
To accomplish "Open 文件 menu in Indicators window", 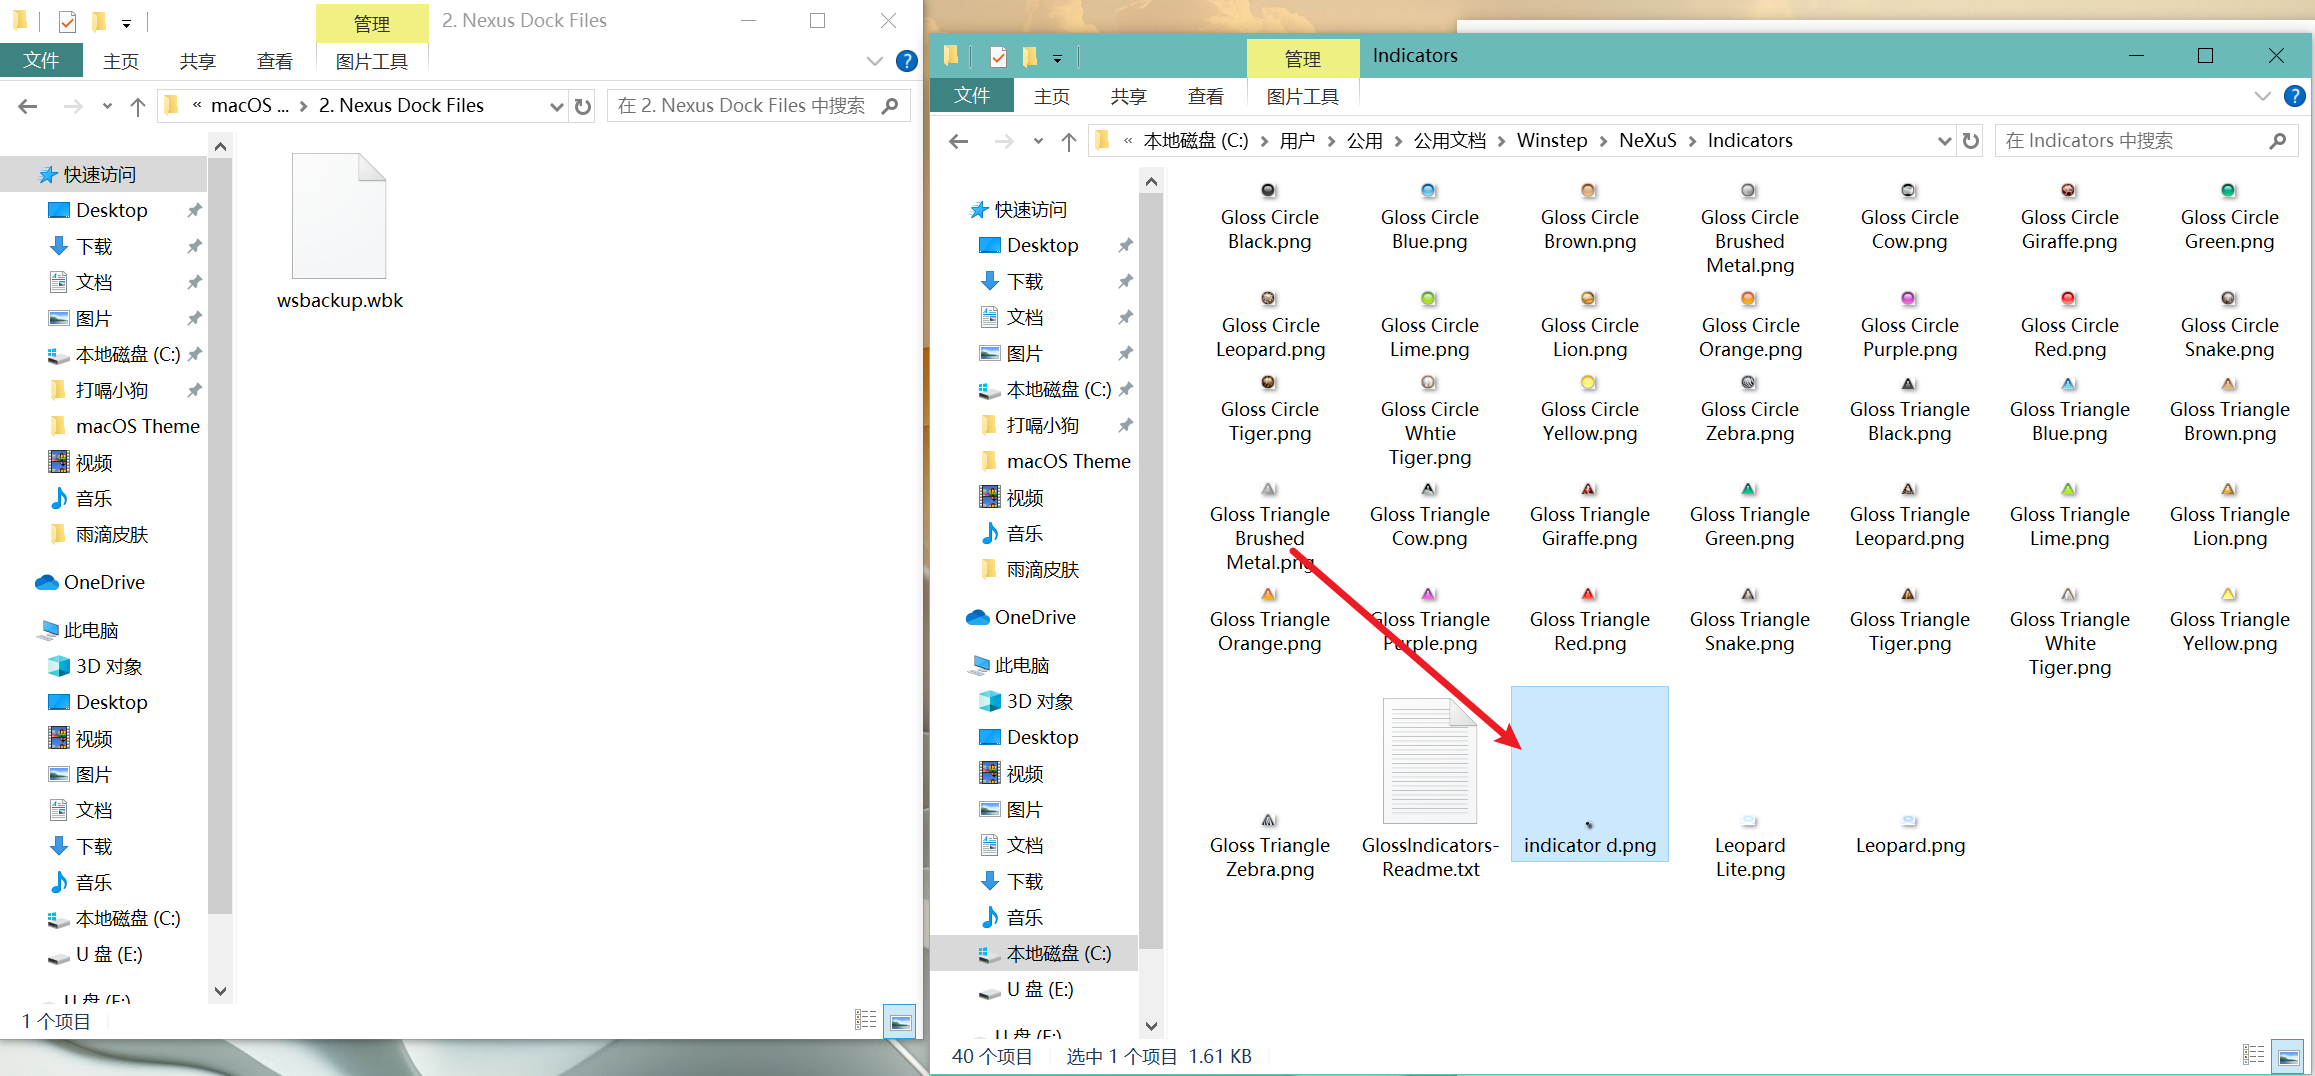I will point(971,96).
